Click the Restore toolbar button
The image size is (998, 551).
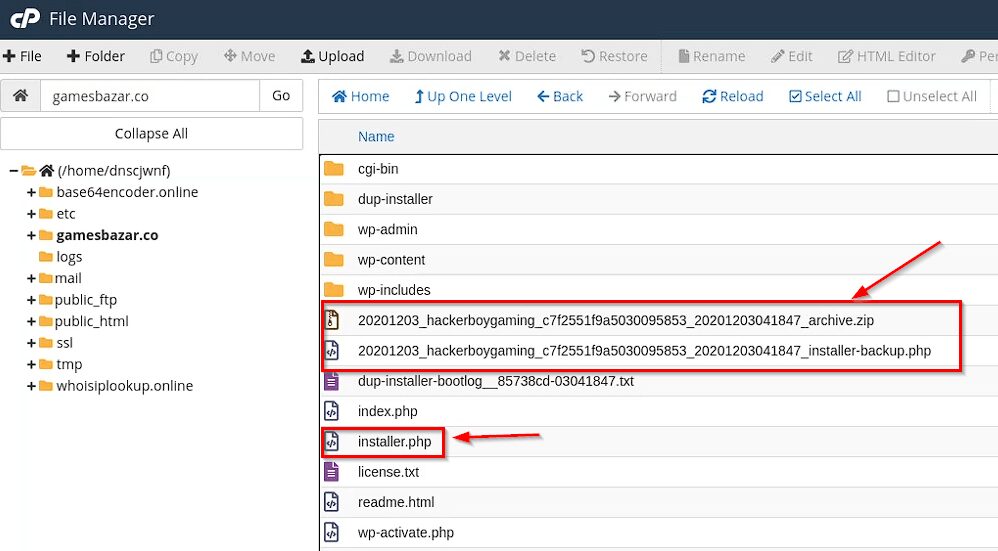click(614, 56)
